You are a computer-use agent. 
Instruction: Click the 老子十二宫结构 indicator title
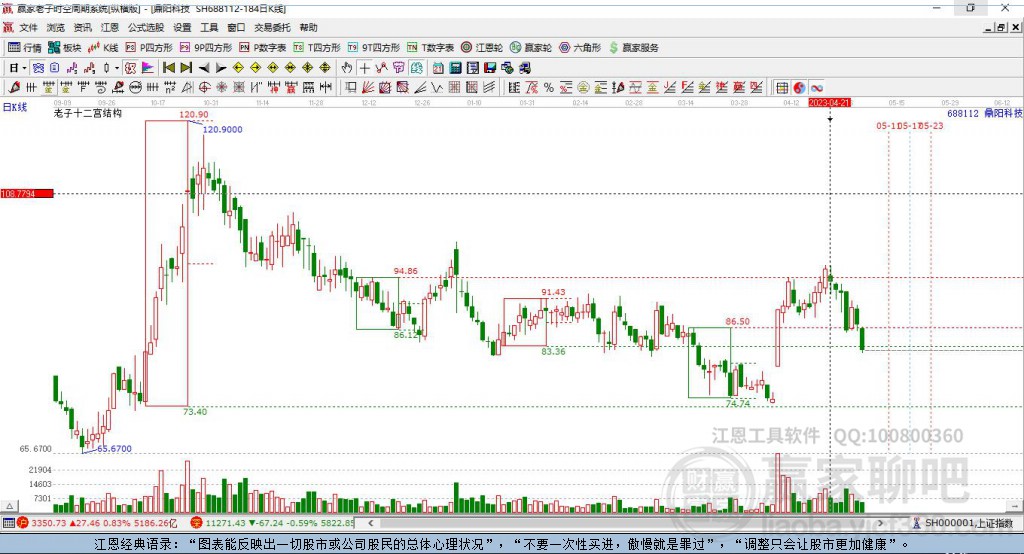(88, 113)
